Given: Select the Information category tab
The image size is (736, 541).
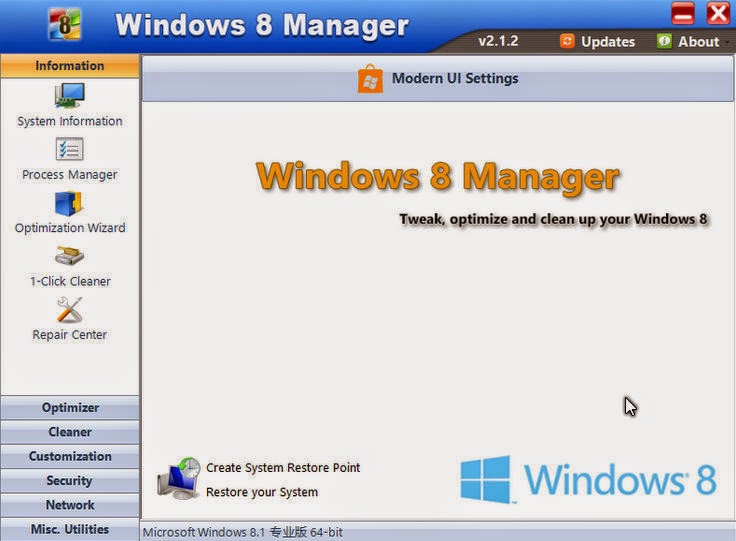Looking at the screenshot, I should coord(70,66).
